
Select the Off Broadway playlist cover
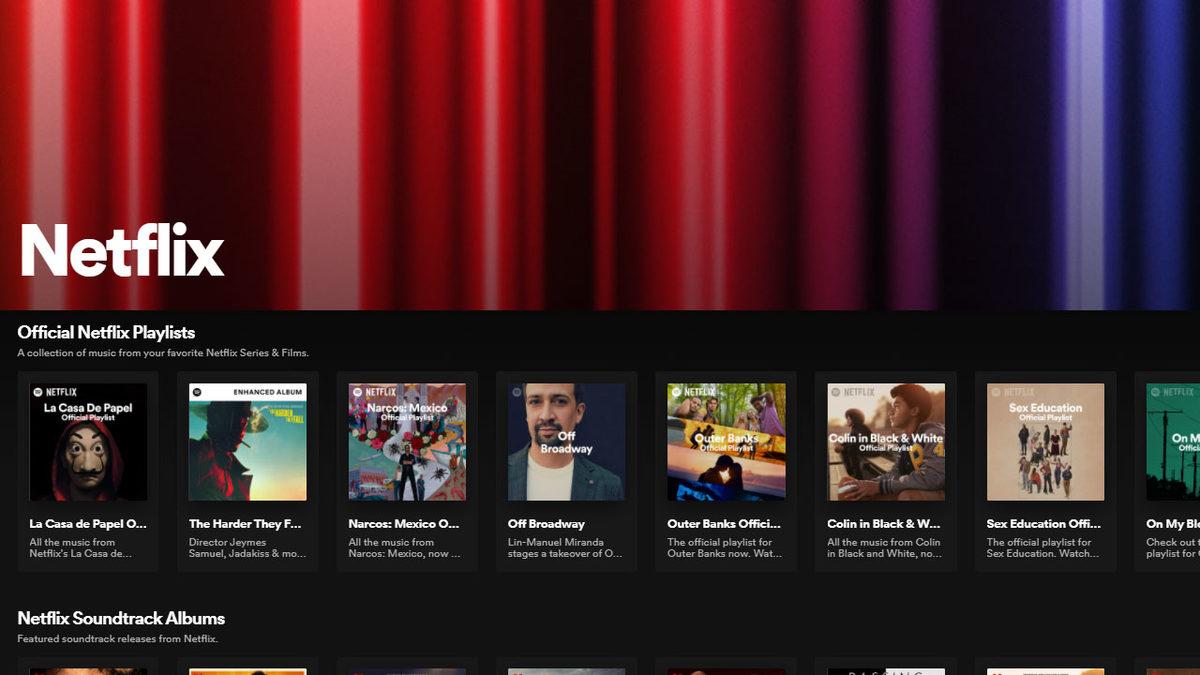tap(567, 442)
